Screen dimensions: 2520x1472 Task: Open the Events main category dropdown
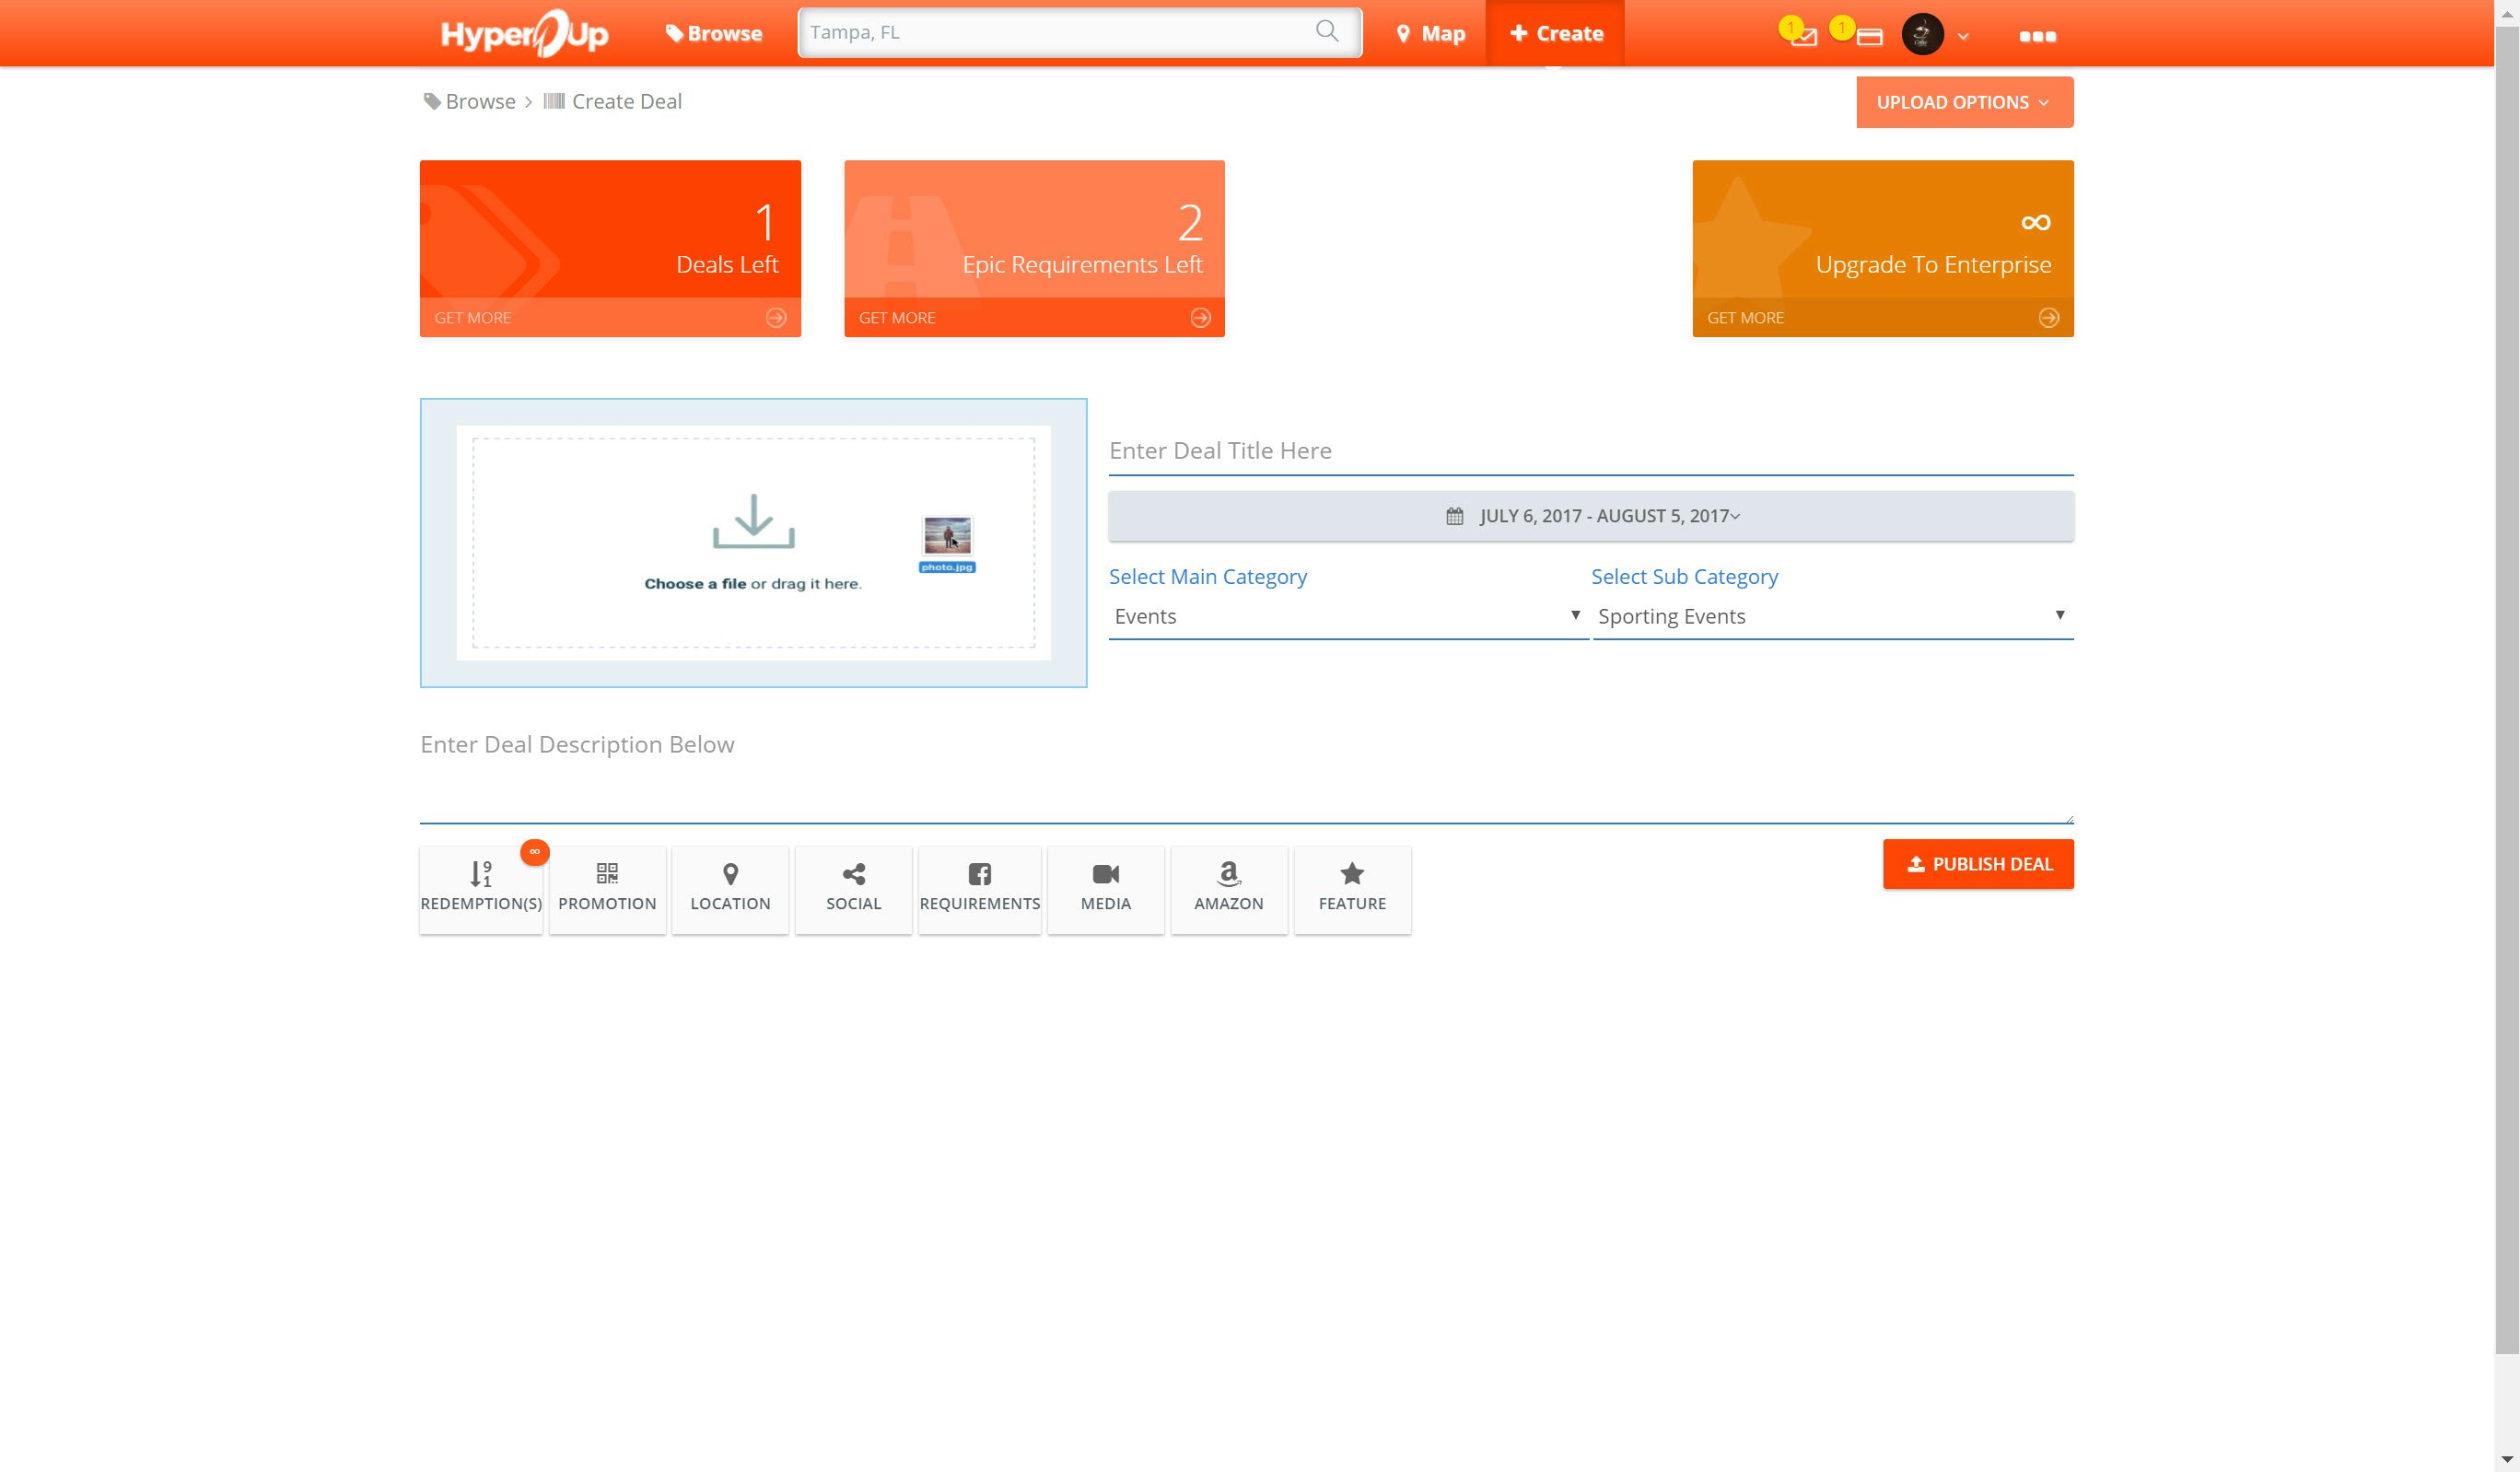pyautogui.click(x=1346, y=616)
